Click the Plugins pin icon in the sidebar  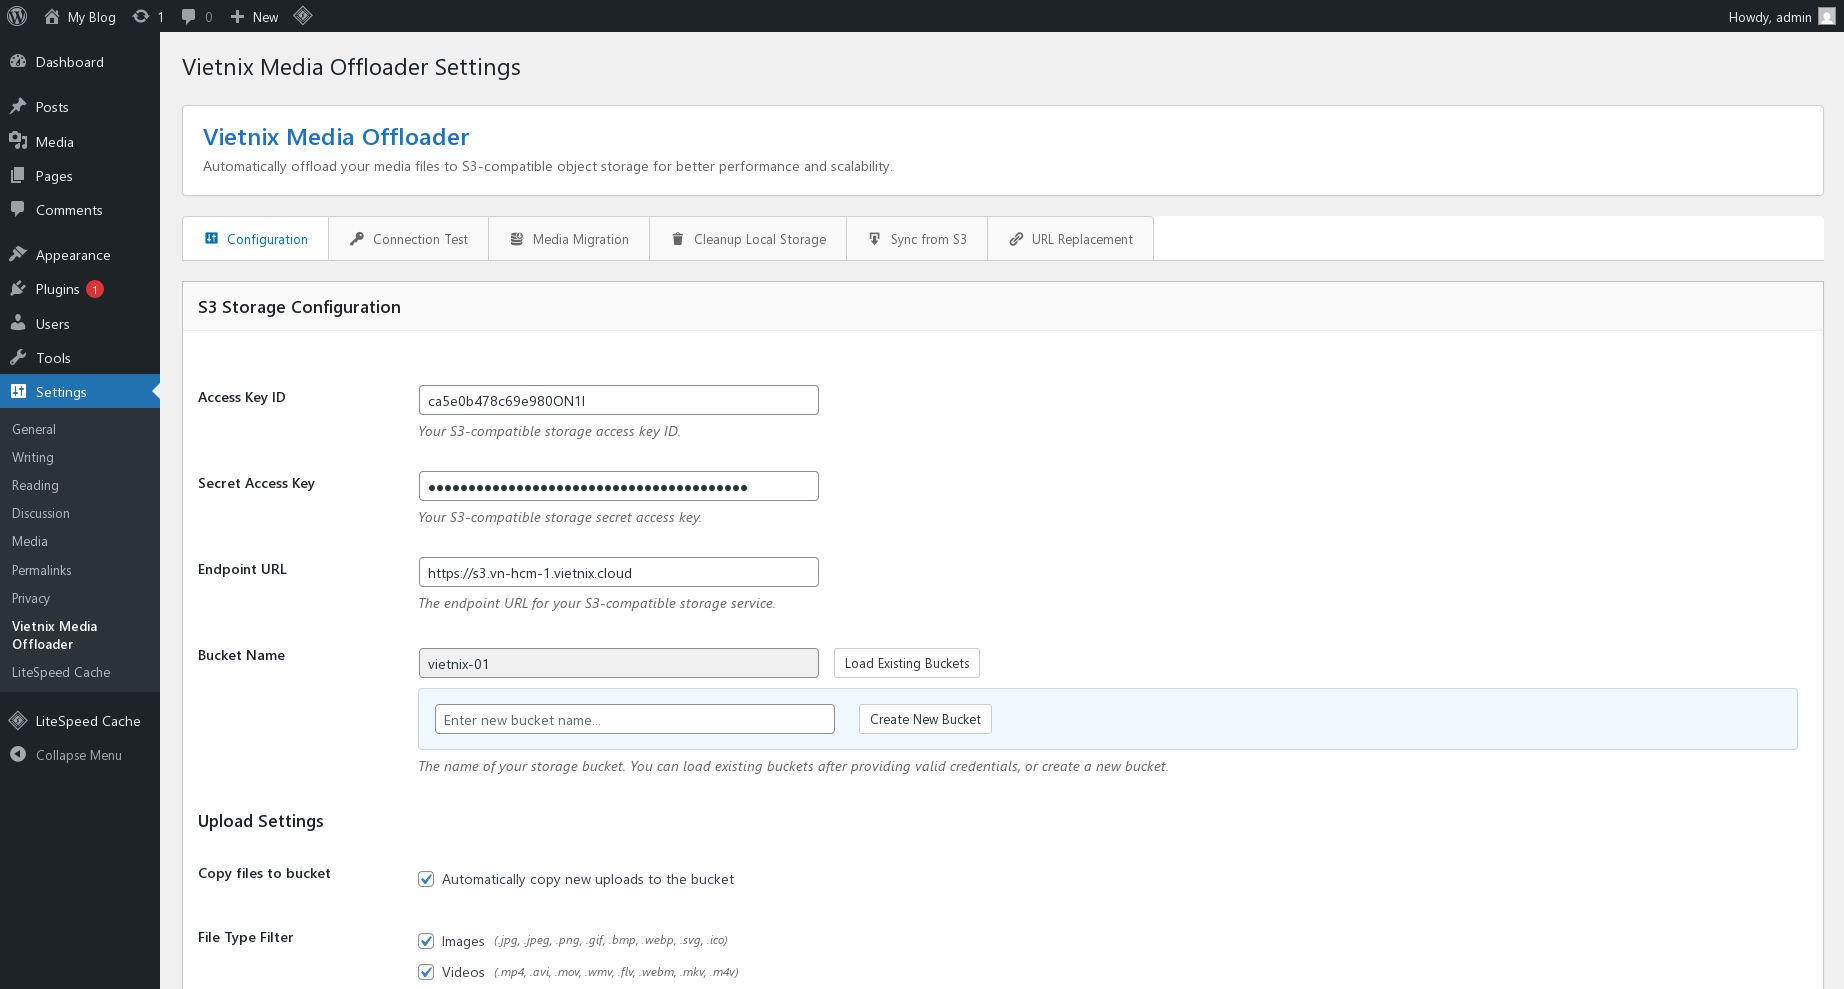click(x=19, y=288)
